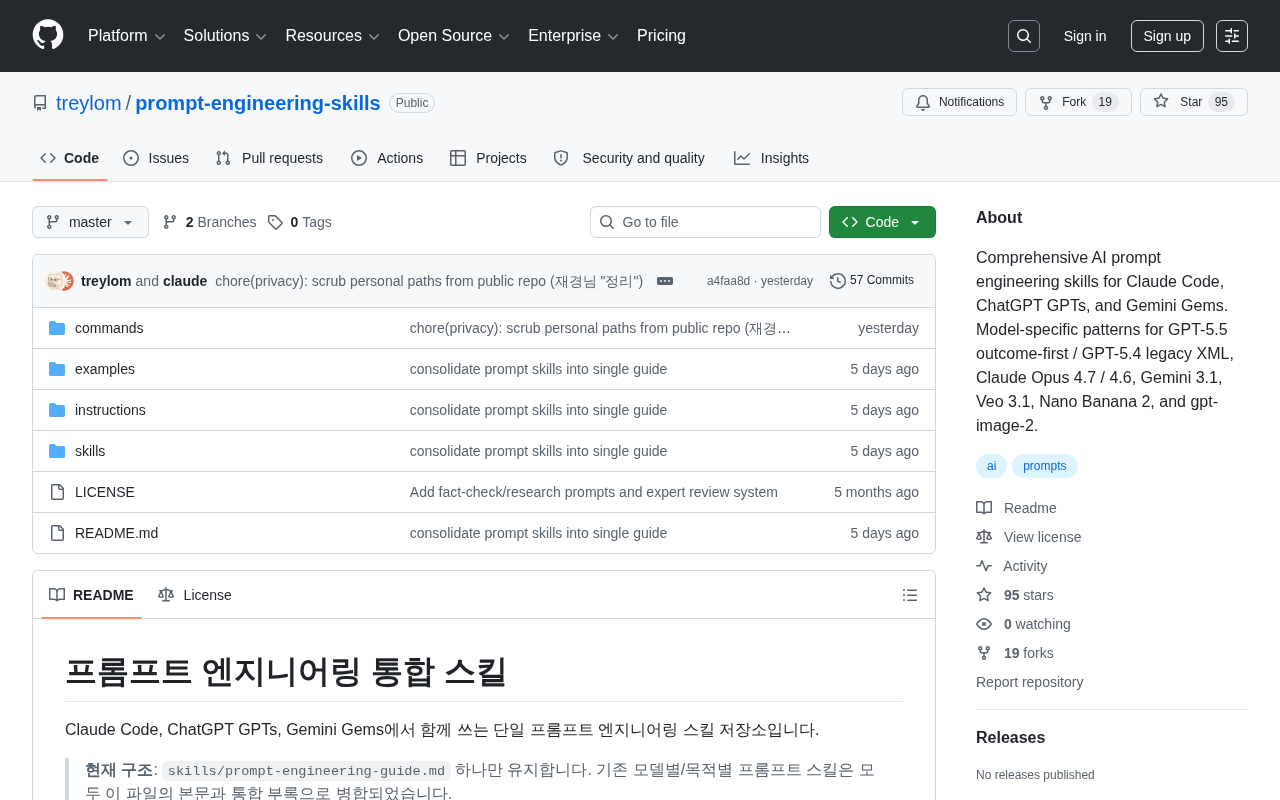Switch to the Actions tab
Image resolution: width=1280 pixels, height=800 pixels.
click(x=387, y=158)
